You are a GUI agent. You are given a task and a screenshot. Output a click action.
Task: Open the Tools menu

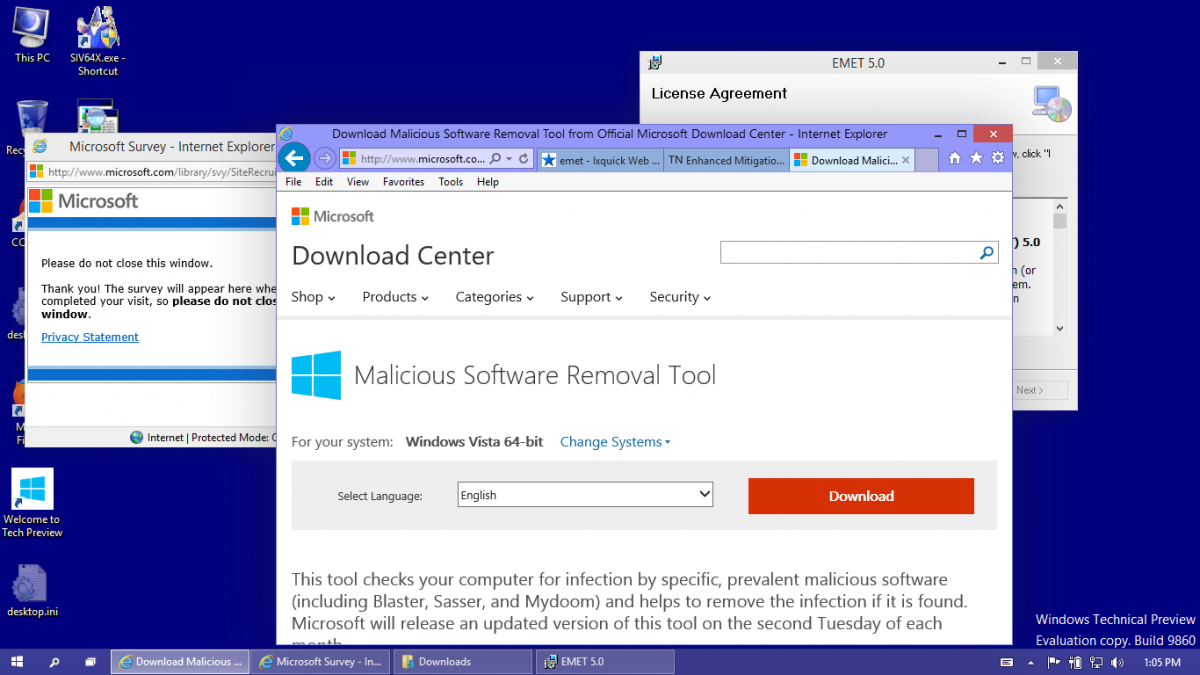[451, 182]
